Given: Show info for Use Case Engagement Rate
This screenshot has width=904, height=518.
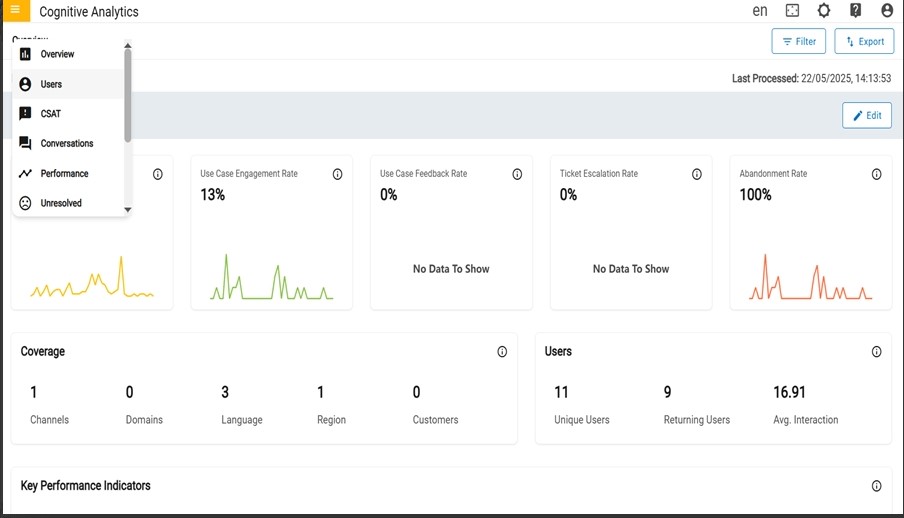Looking at the screenshot, I should (337, 174).
